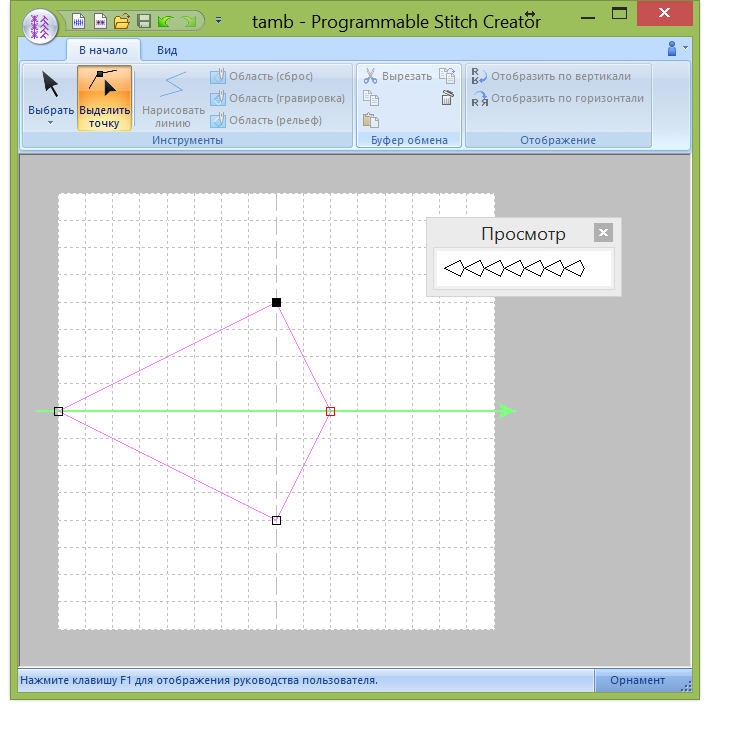Screen dimensions: 732x732
Task: Open the Вид ribbon tab
Action: pyautogui.click(x=167, y=50)
